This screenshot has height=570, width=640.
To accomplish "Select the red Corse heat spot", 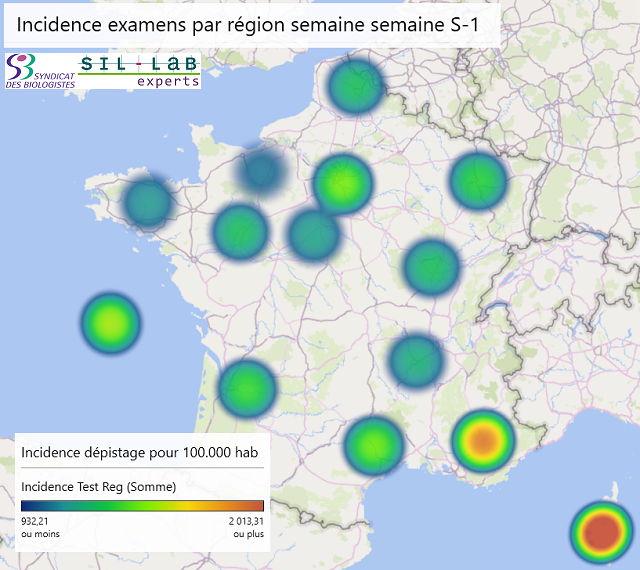I will pos(601,531).
